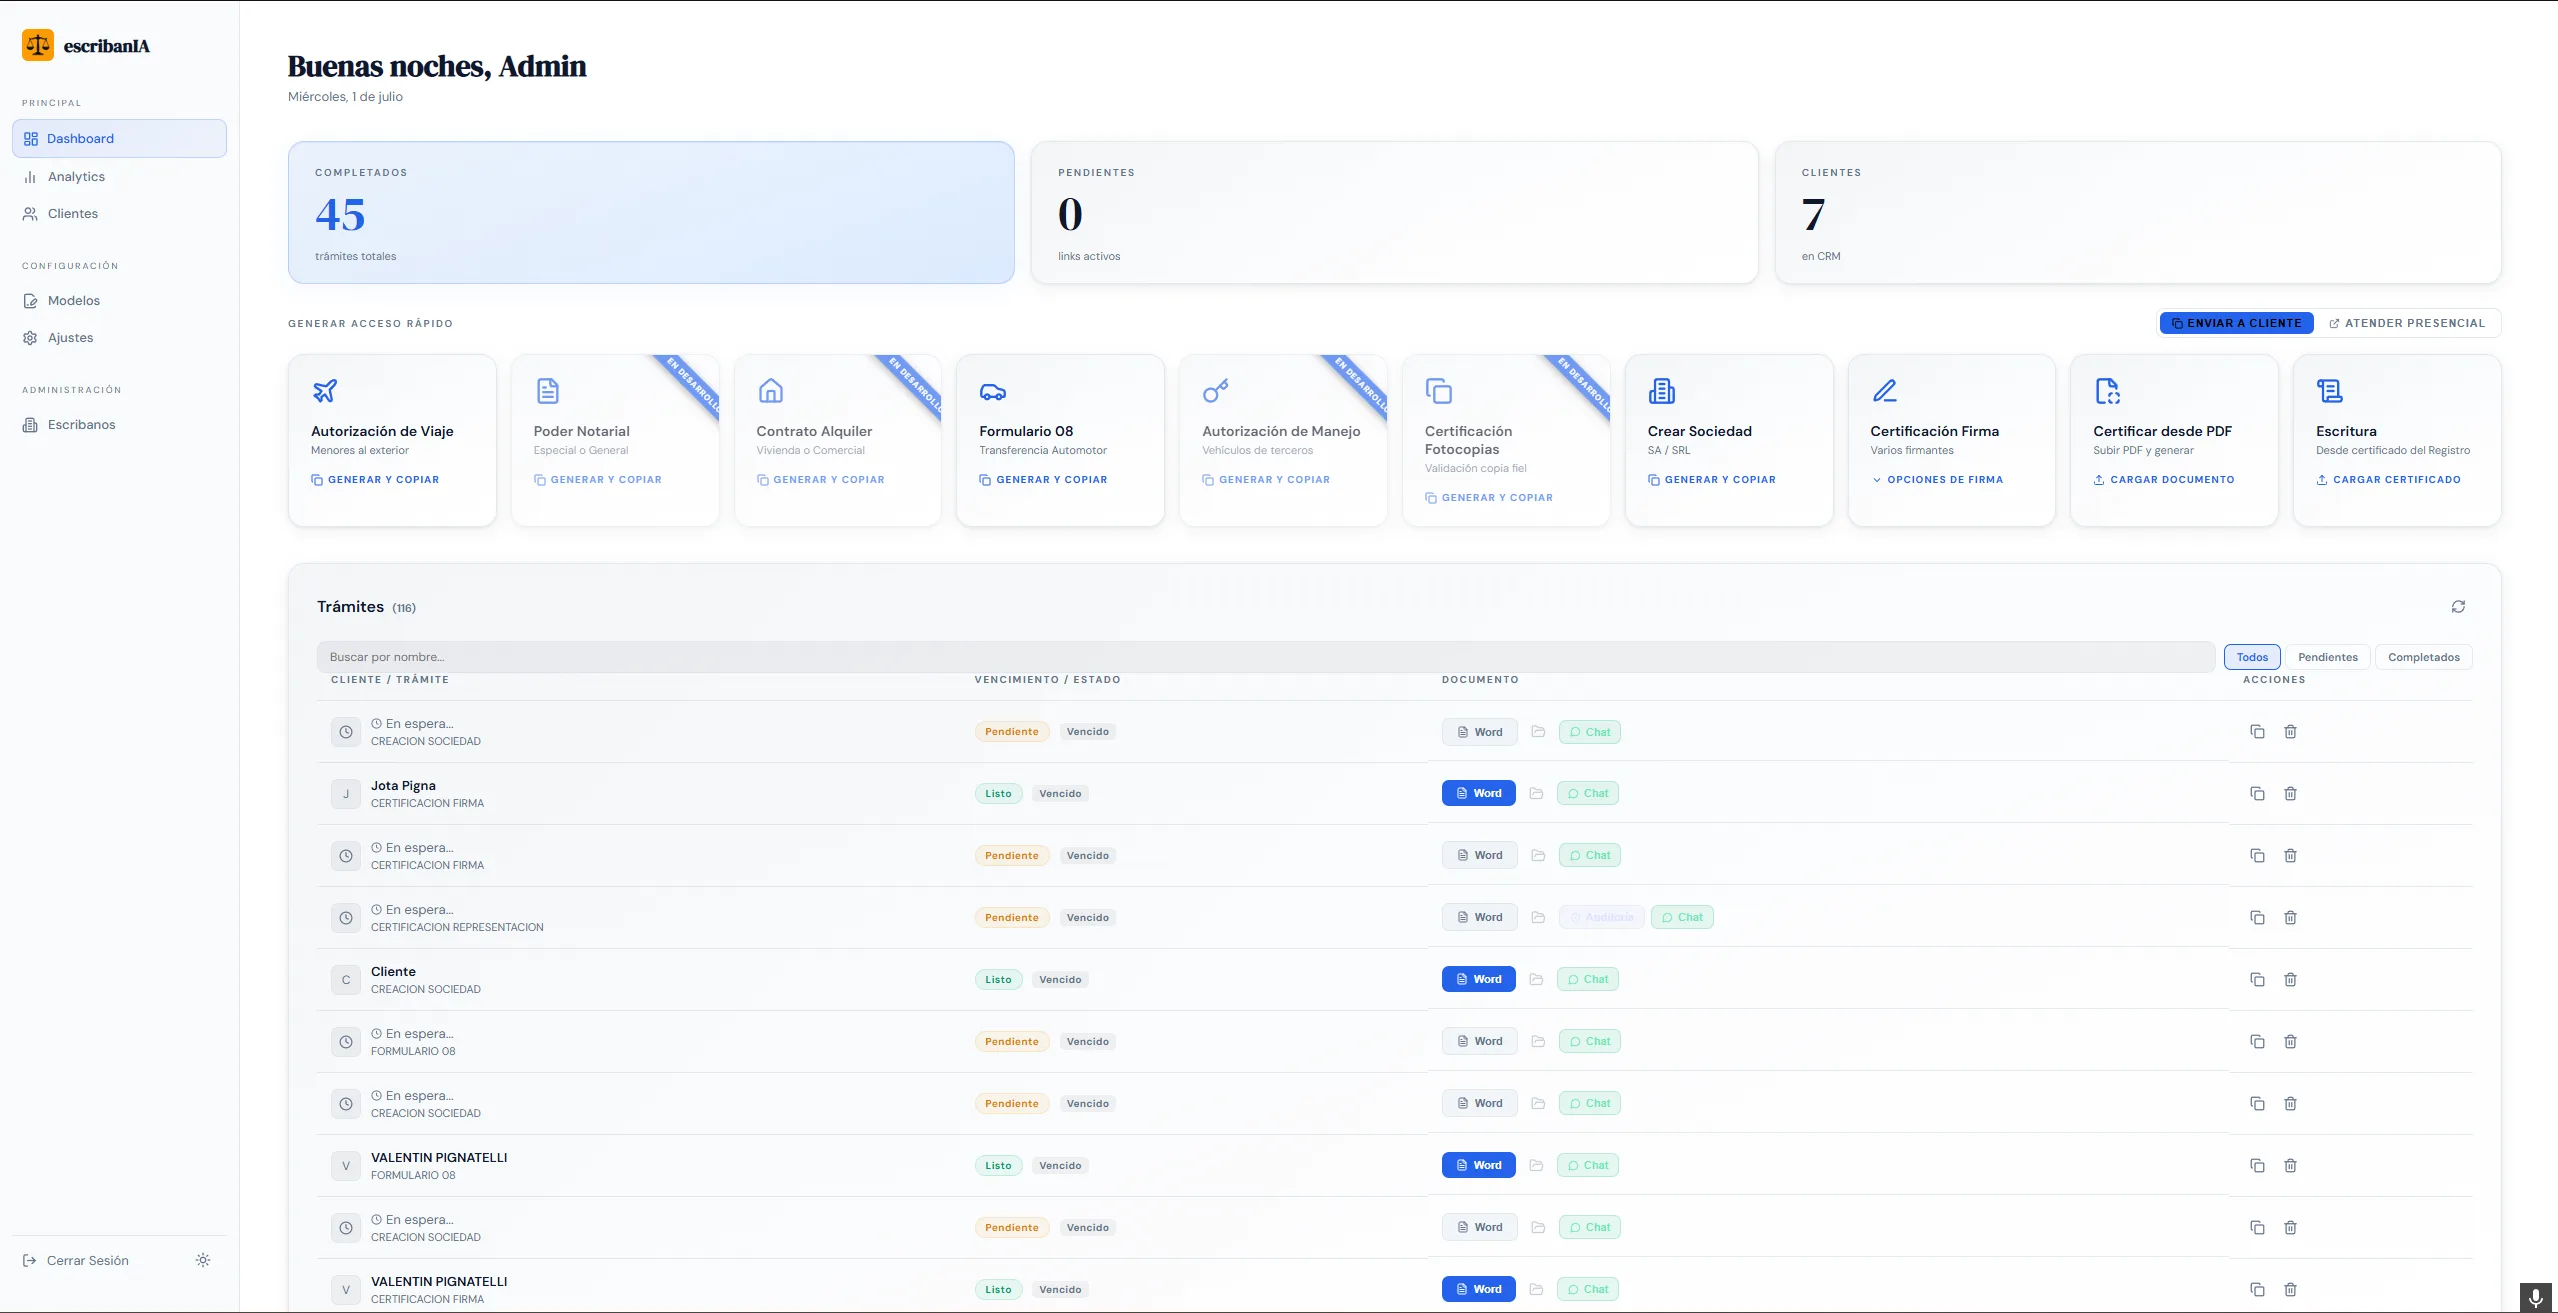
Task: Open Chat for Jota Pigna
Action: (x=1588, y=793)
